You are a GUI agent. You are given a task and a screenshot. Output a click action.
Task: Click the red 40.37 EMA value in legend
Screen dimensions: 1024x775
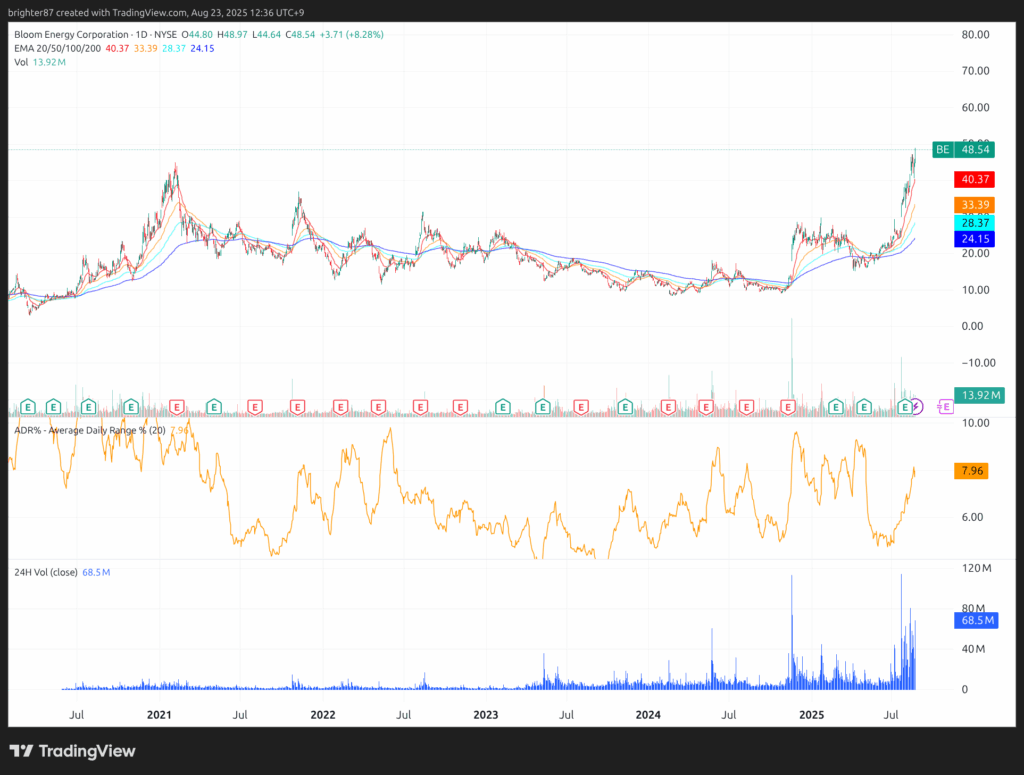click(118, 48)
